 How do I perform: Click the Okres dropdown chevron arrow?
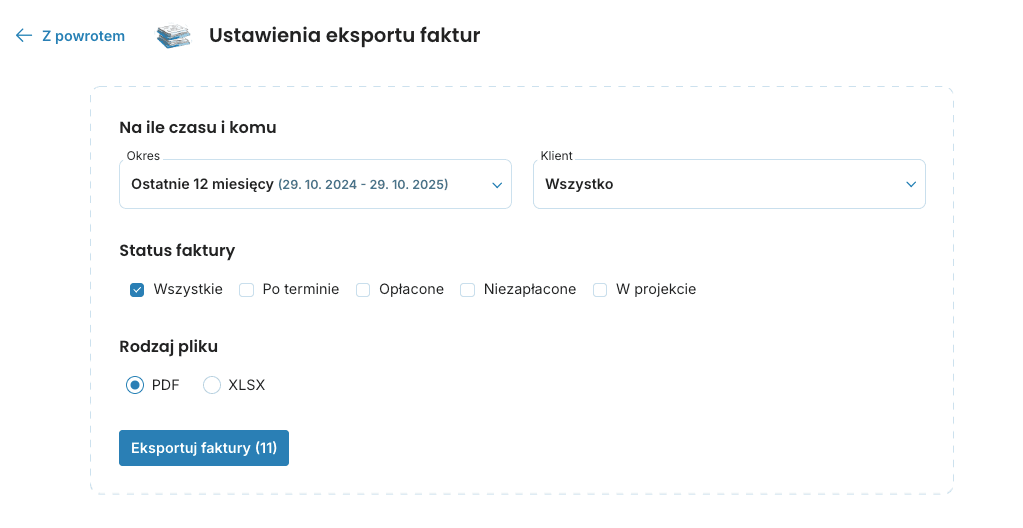coord(497,185)
